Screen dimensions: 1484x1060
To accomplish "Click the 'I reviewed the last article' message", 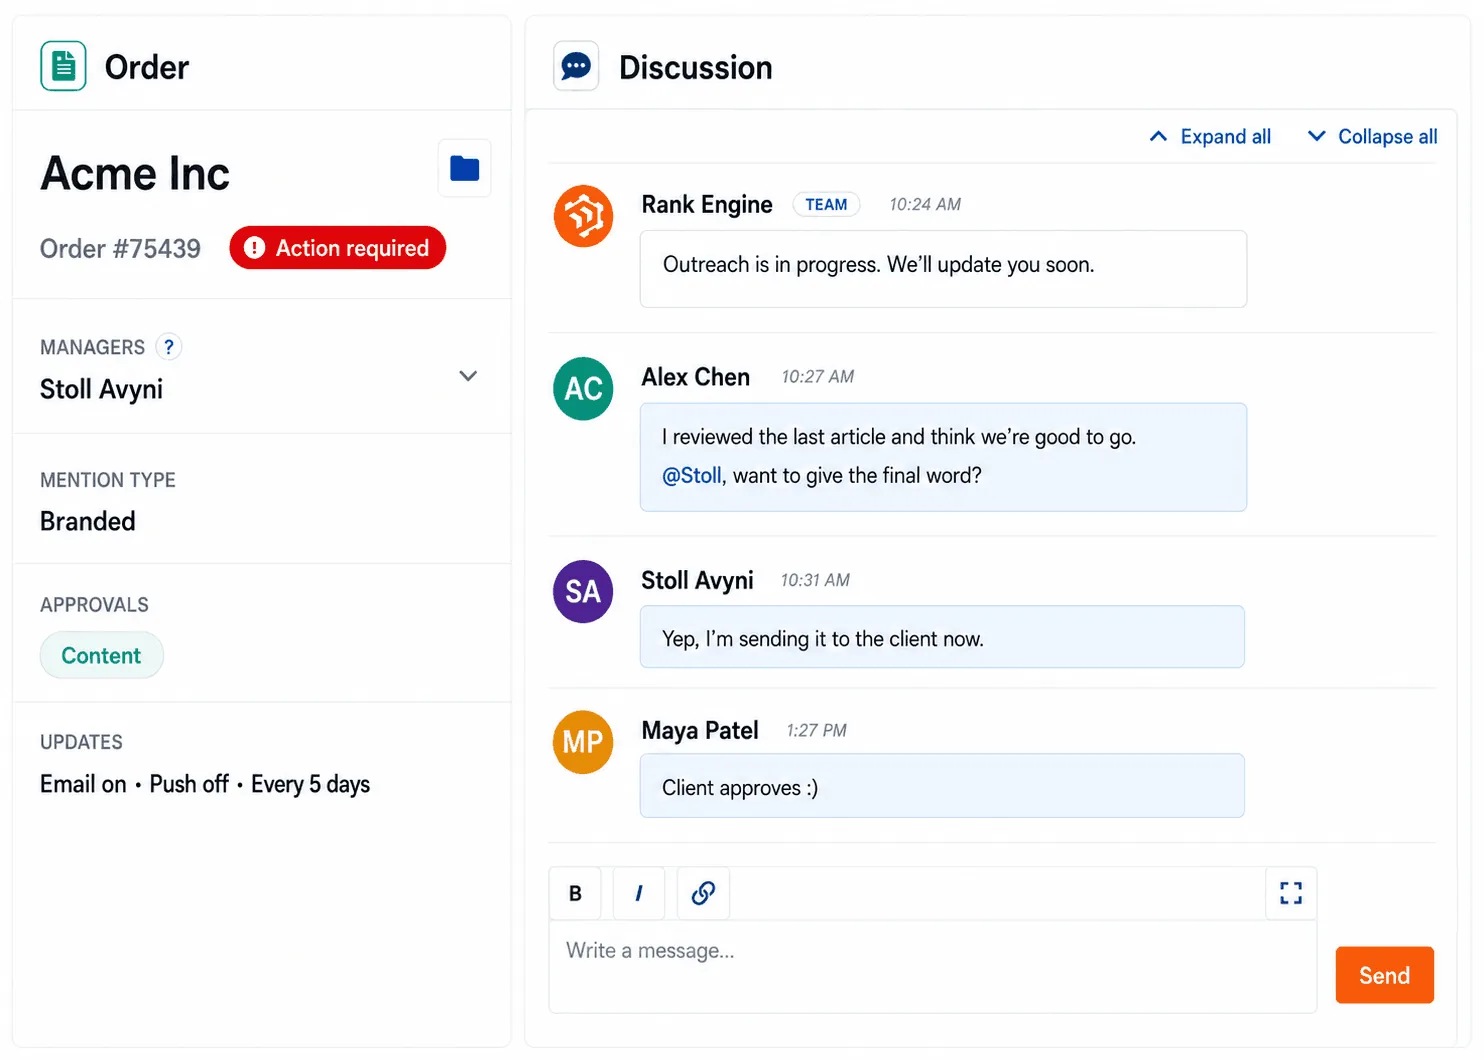I will pyautogui.click(x=943, y=457).
